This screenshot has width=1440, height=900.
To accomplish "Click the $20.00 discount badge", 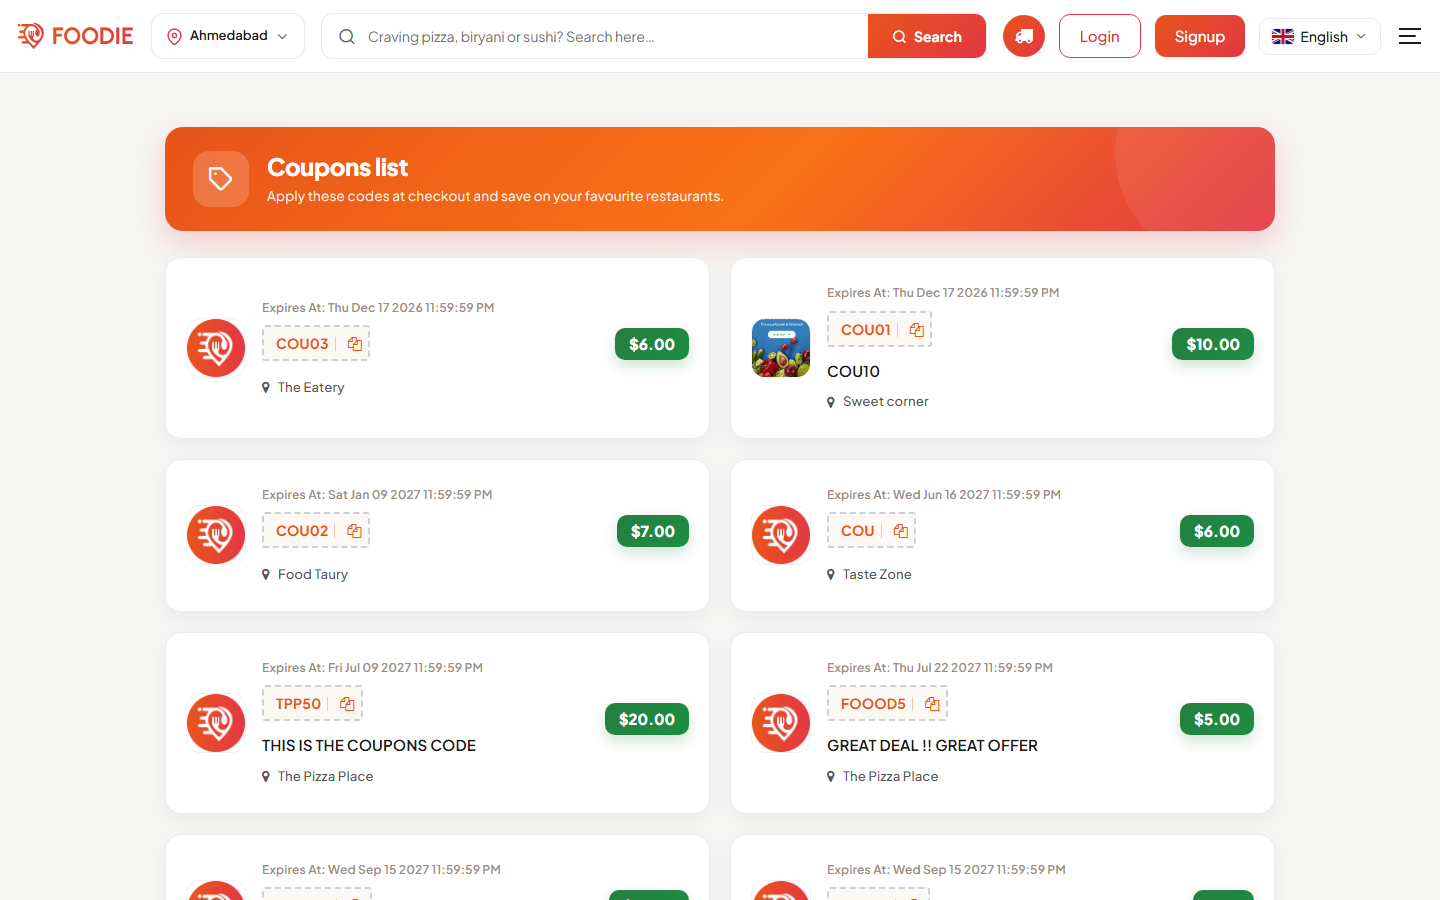I will [647, 719].
